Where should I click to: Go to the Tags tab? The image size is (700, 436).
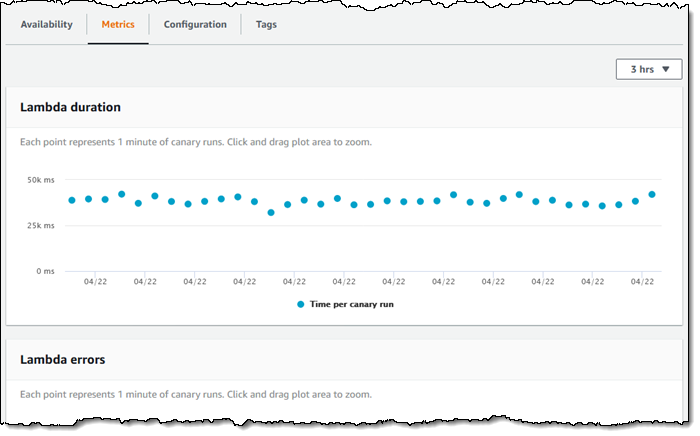point(264,25)
